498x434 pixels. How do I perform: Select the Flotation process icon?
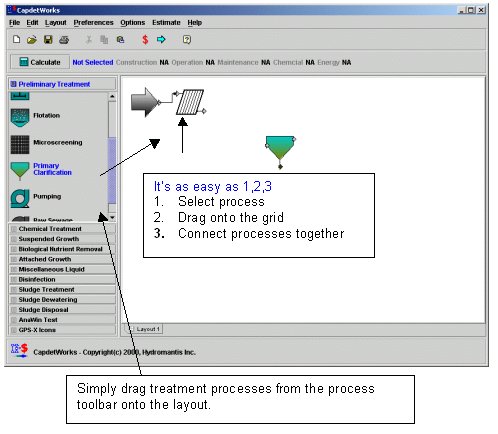click(x=20, y=117)
